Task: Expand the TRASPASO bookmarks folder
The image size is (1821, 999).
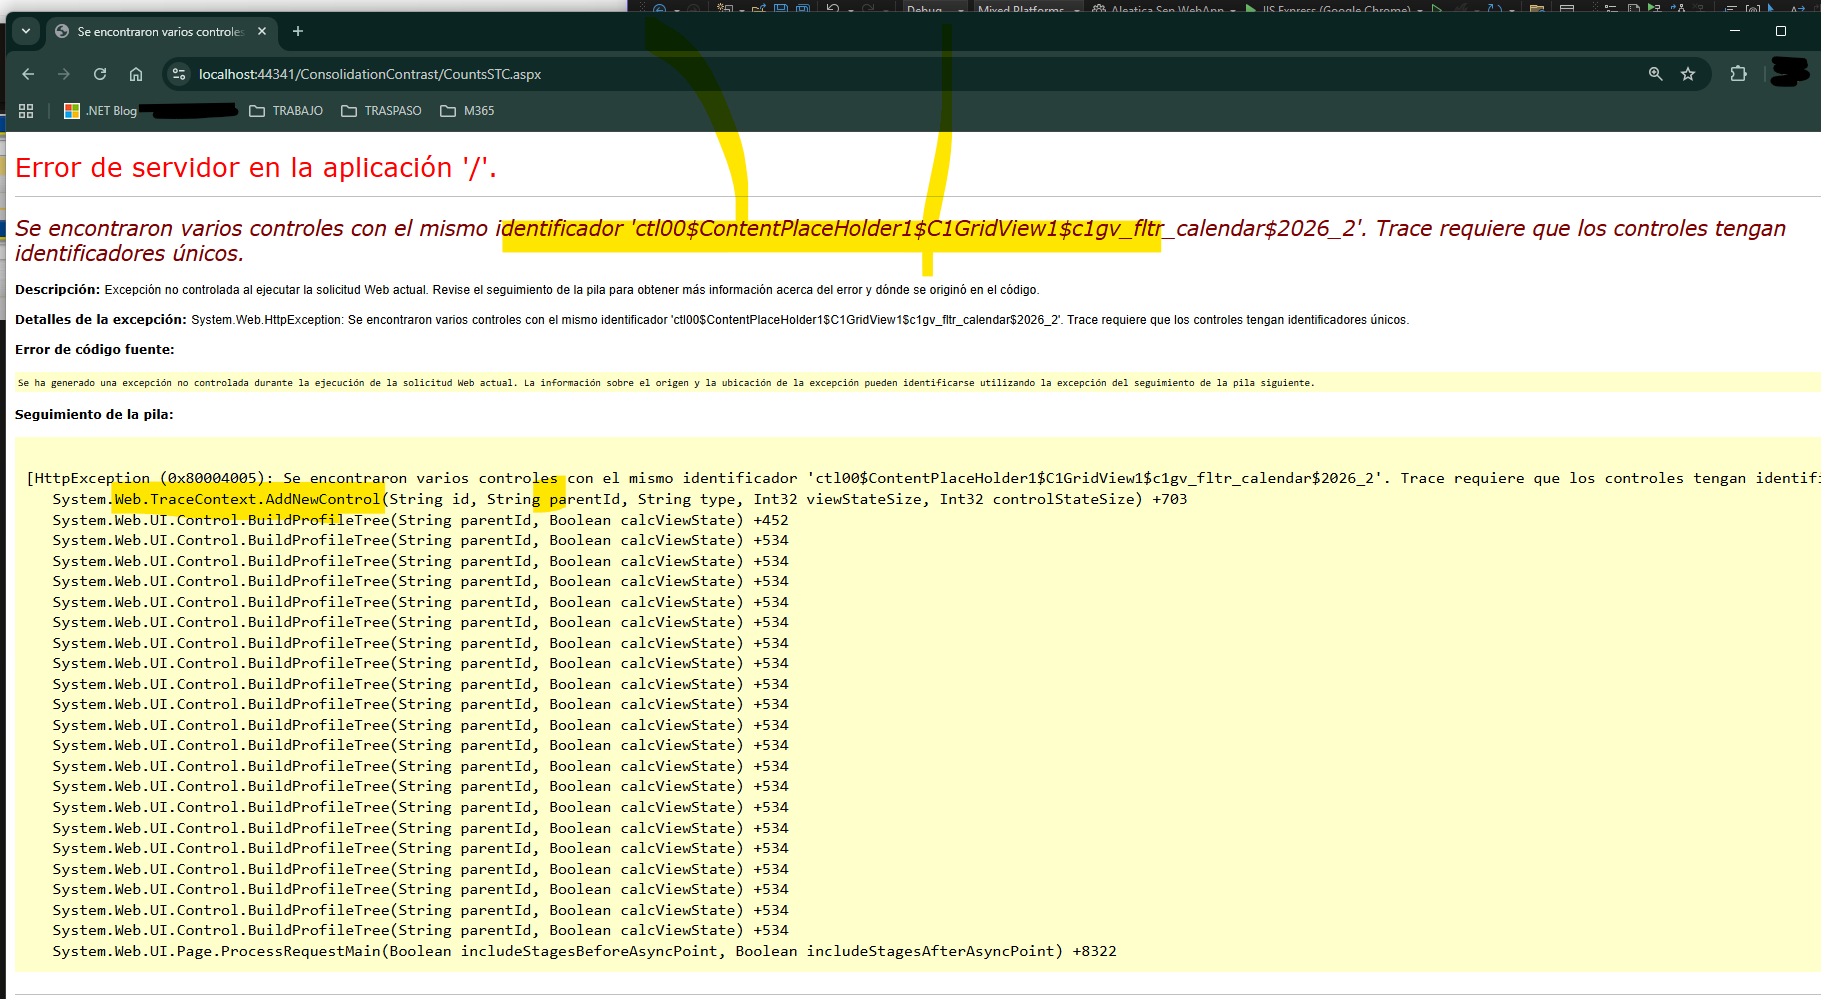Action: click(381, 111)
